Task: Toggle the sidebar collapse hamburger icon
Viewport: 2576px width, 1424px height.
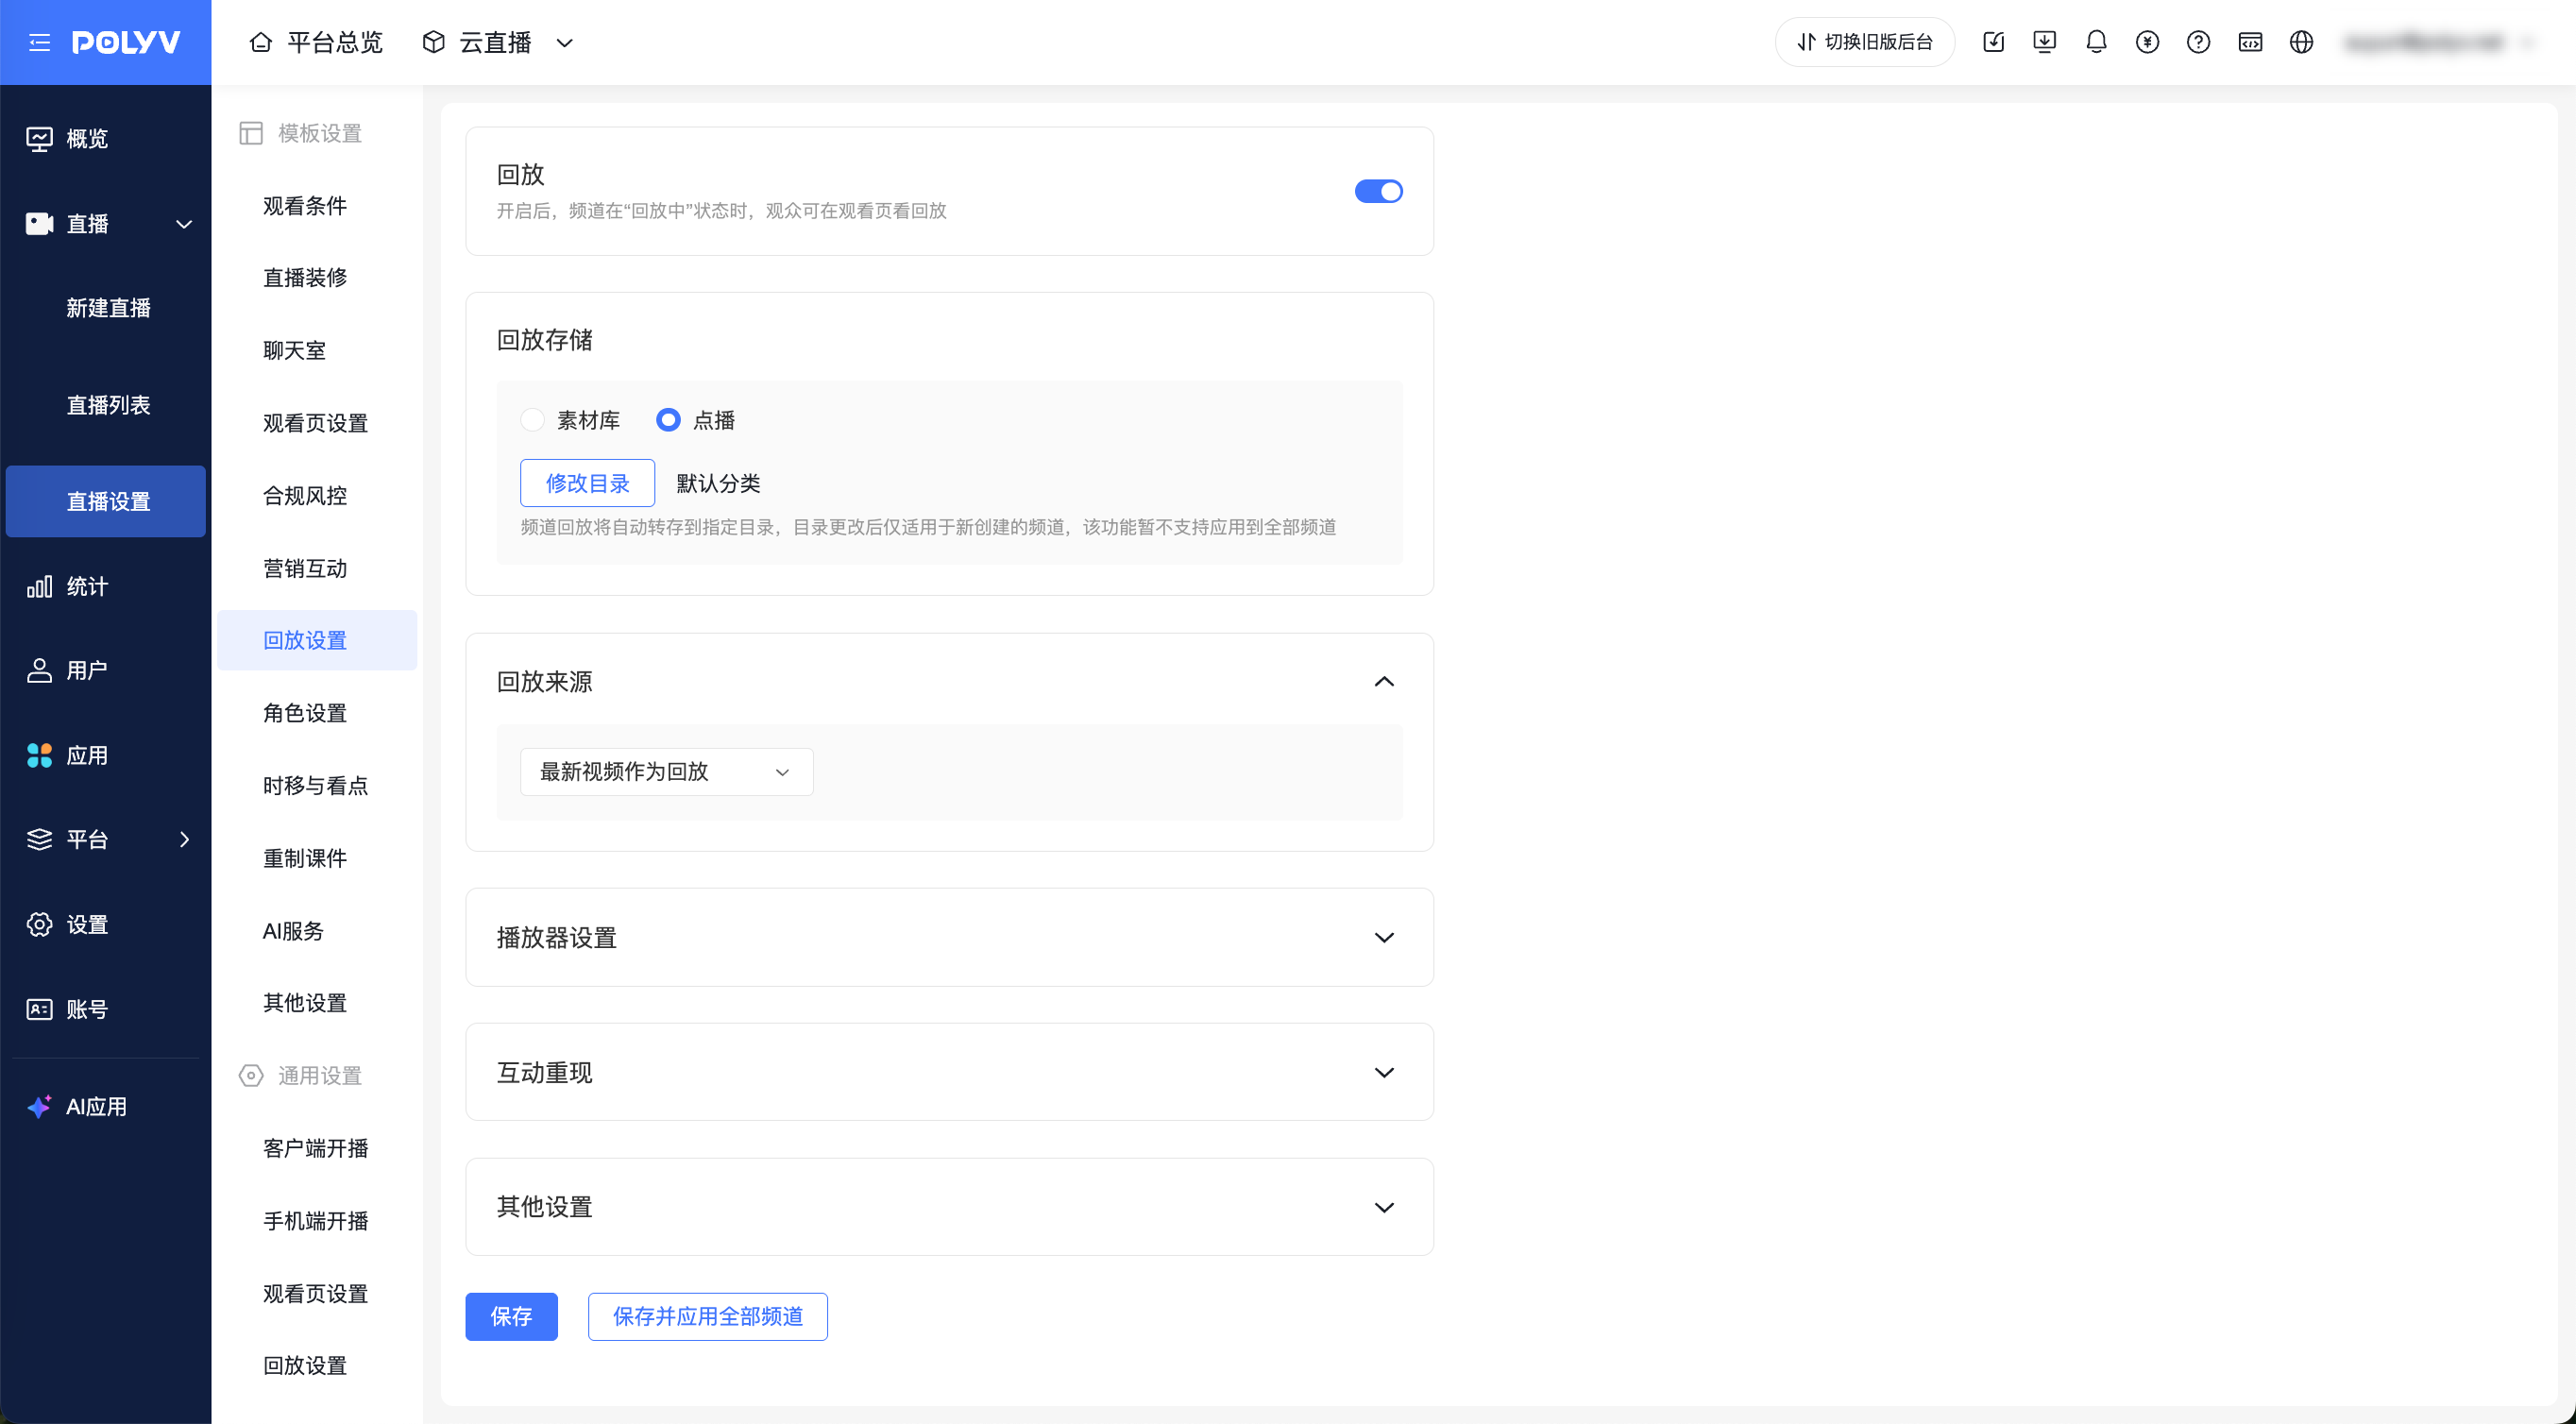Action: [x=39, y=42]
